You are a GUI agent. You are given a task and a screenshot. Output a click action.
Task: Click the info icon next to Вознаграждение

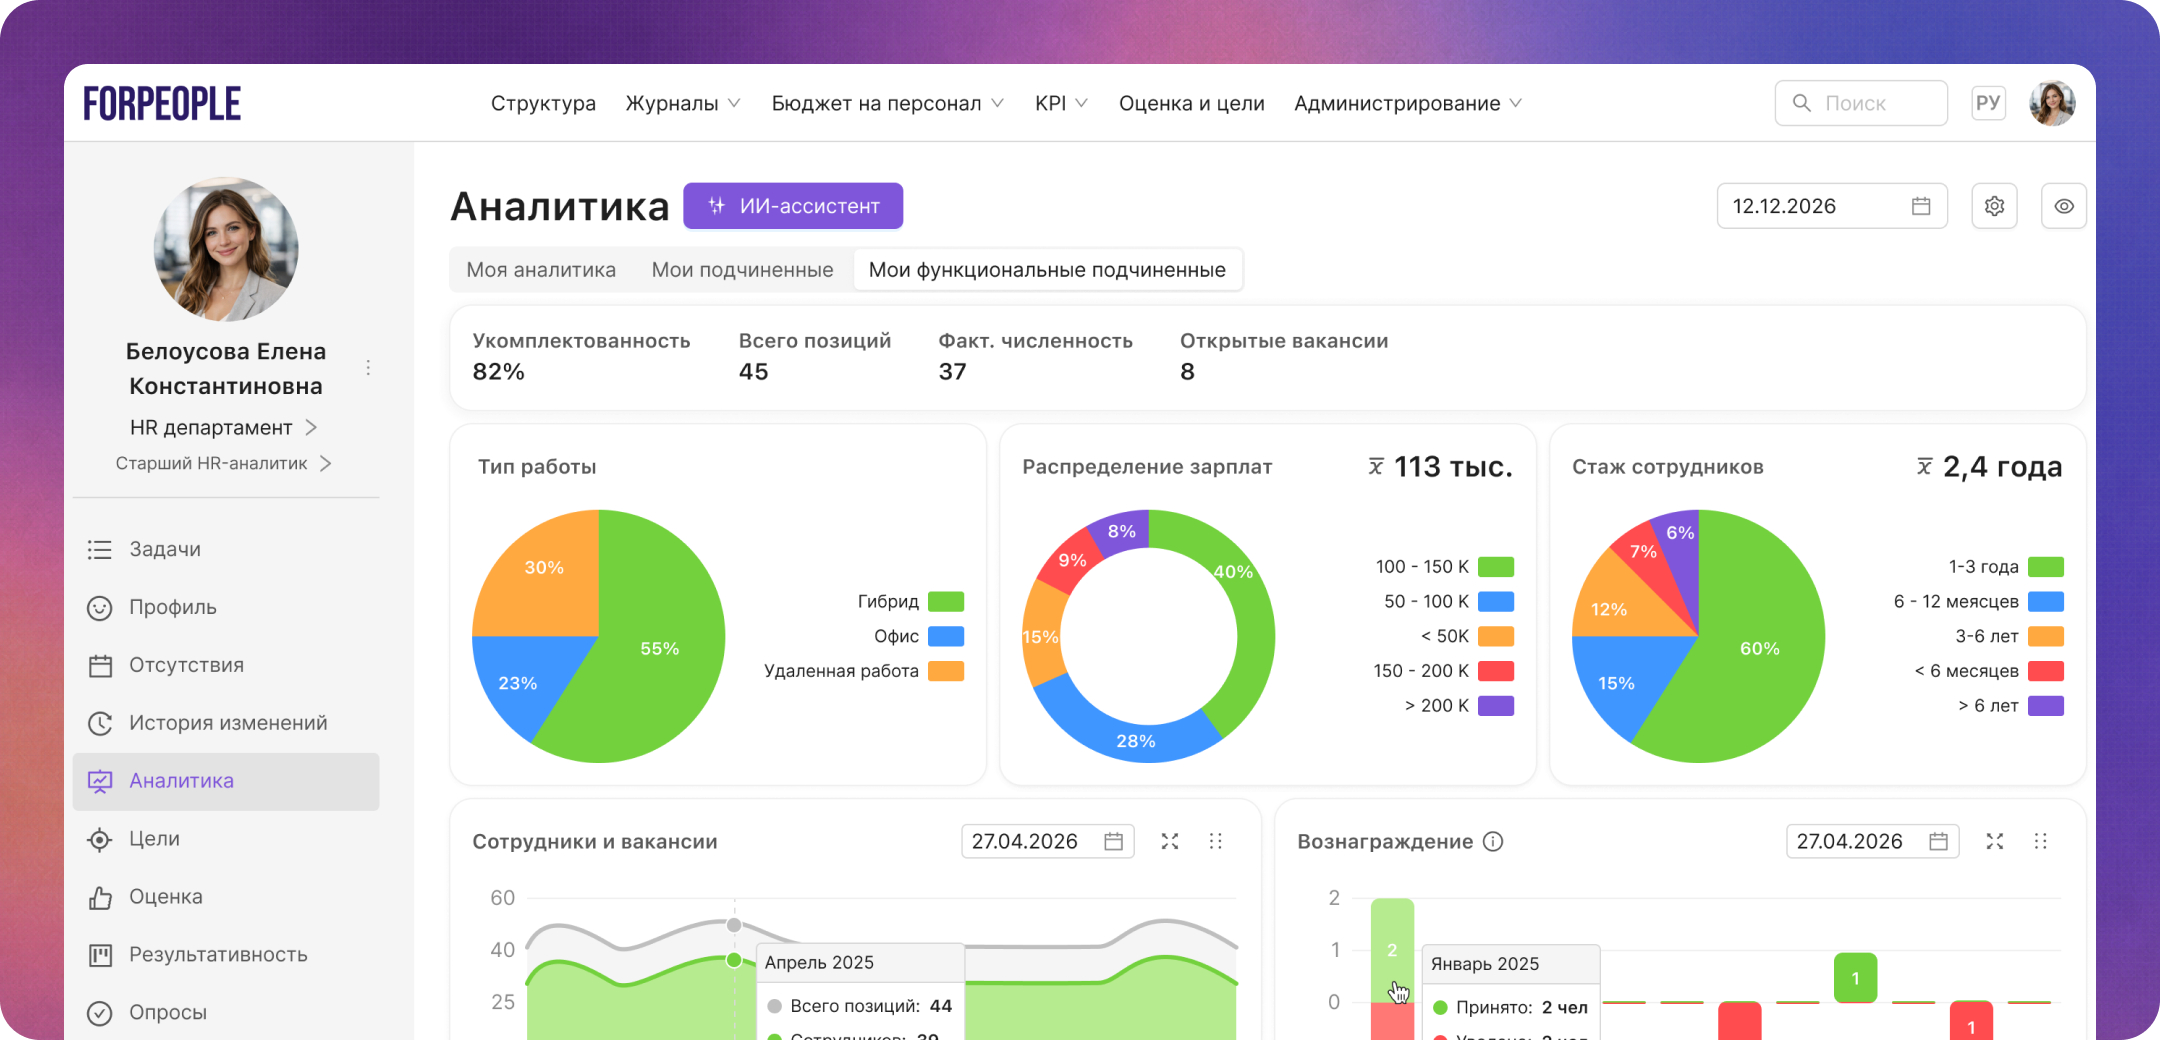[1493, 841]
